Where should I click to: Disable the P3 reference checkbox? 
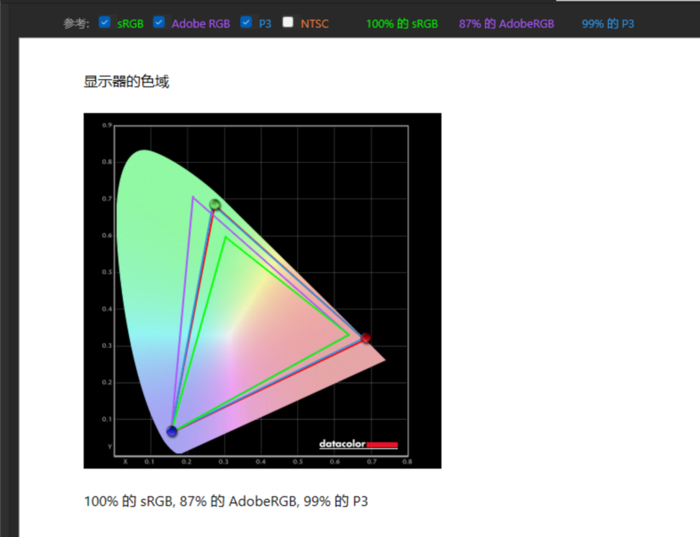(x=246, y=22)
